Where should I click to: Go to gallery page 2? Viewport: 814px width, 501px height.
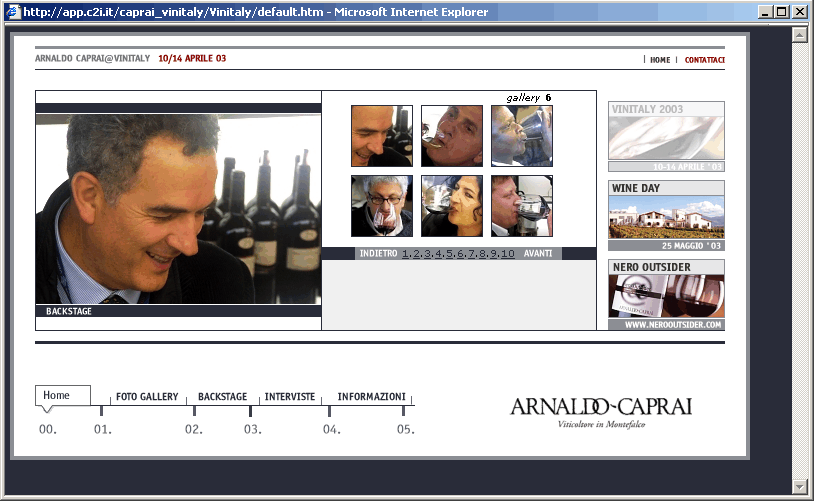[416, 253]
